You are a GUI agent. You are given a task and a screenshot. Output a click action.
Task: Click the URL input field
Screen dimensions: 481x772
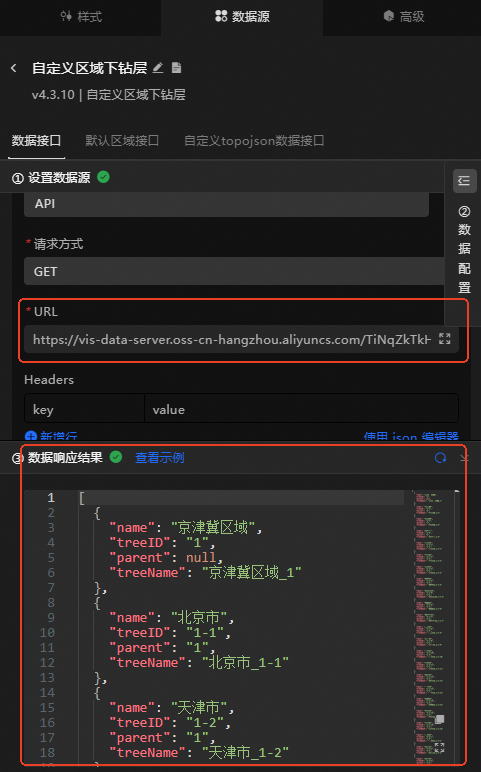(231, 339)
